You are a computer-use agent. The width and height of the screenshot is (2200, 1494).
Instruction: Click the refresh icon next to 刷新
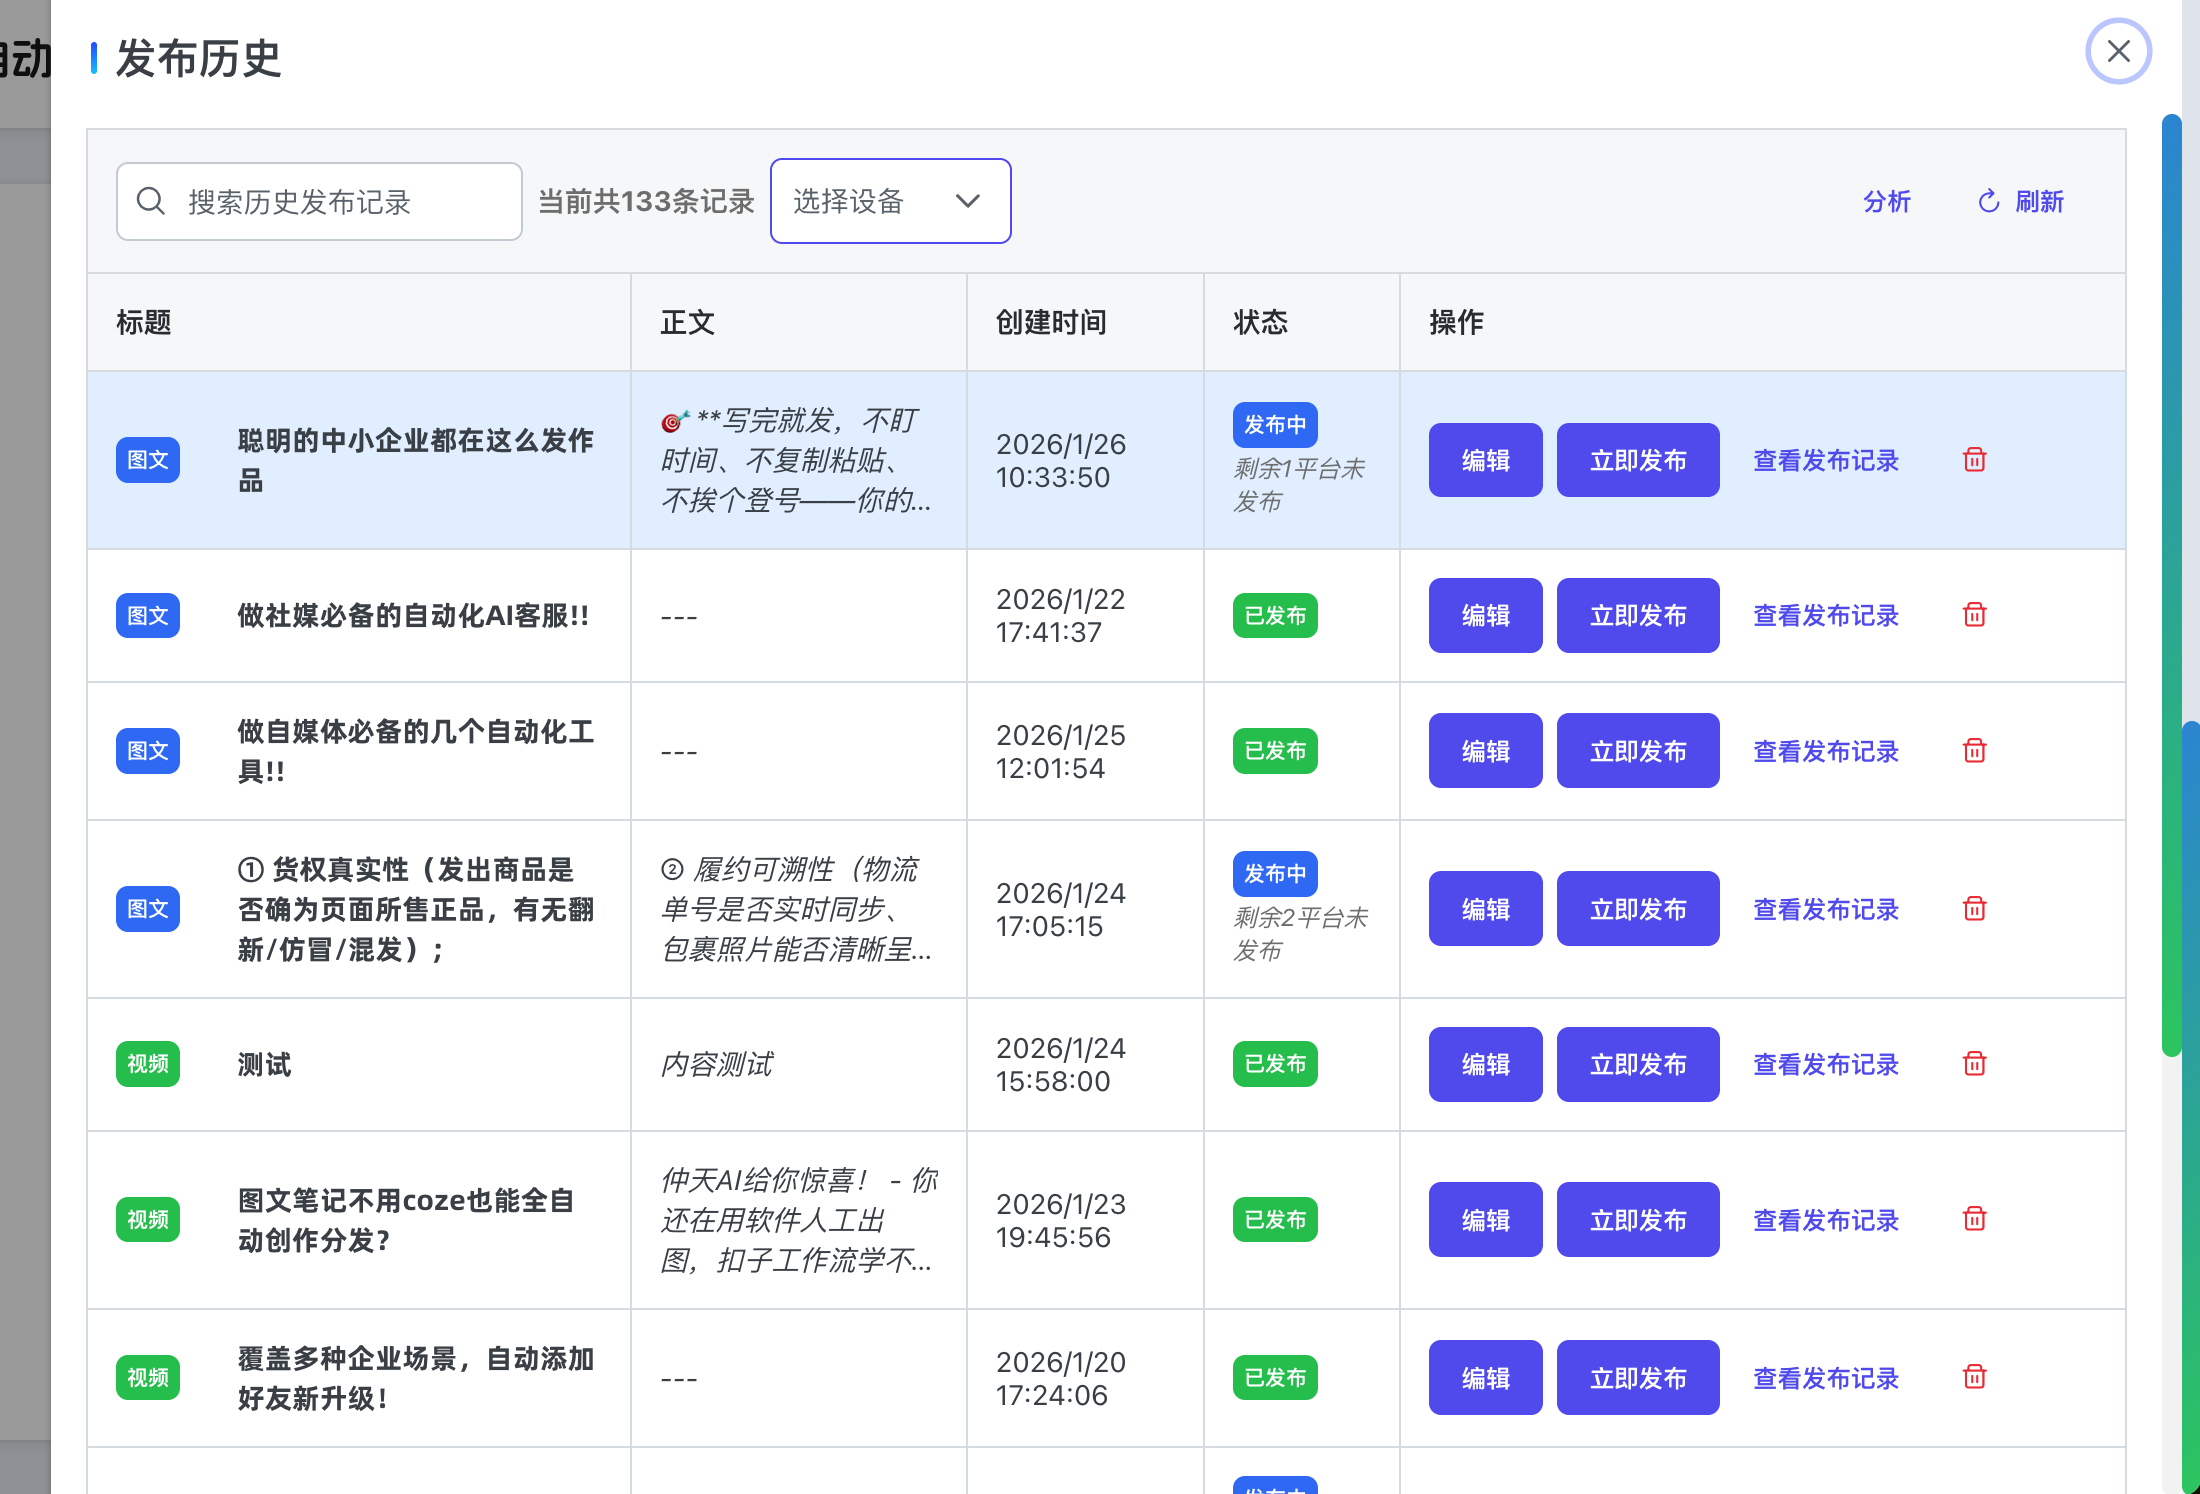pyautogui.click(x=1988, y=202)
